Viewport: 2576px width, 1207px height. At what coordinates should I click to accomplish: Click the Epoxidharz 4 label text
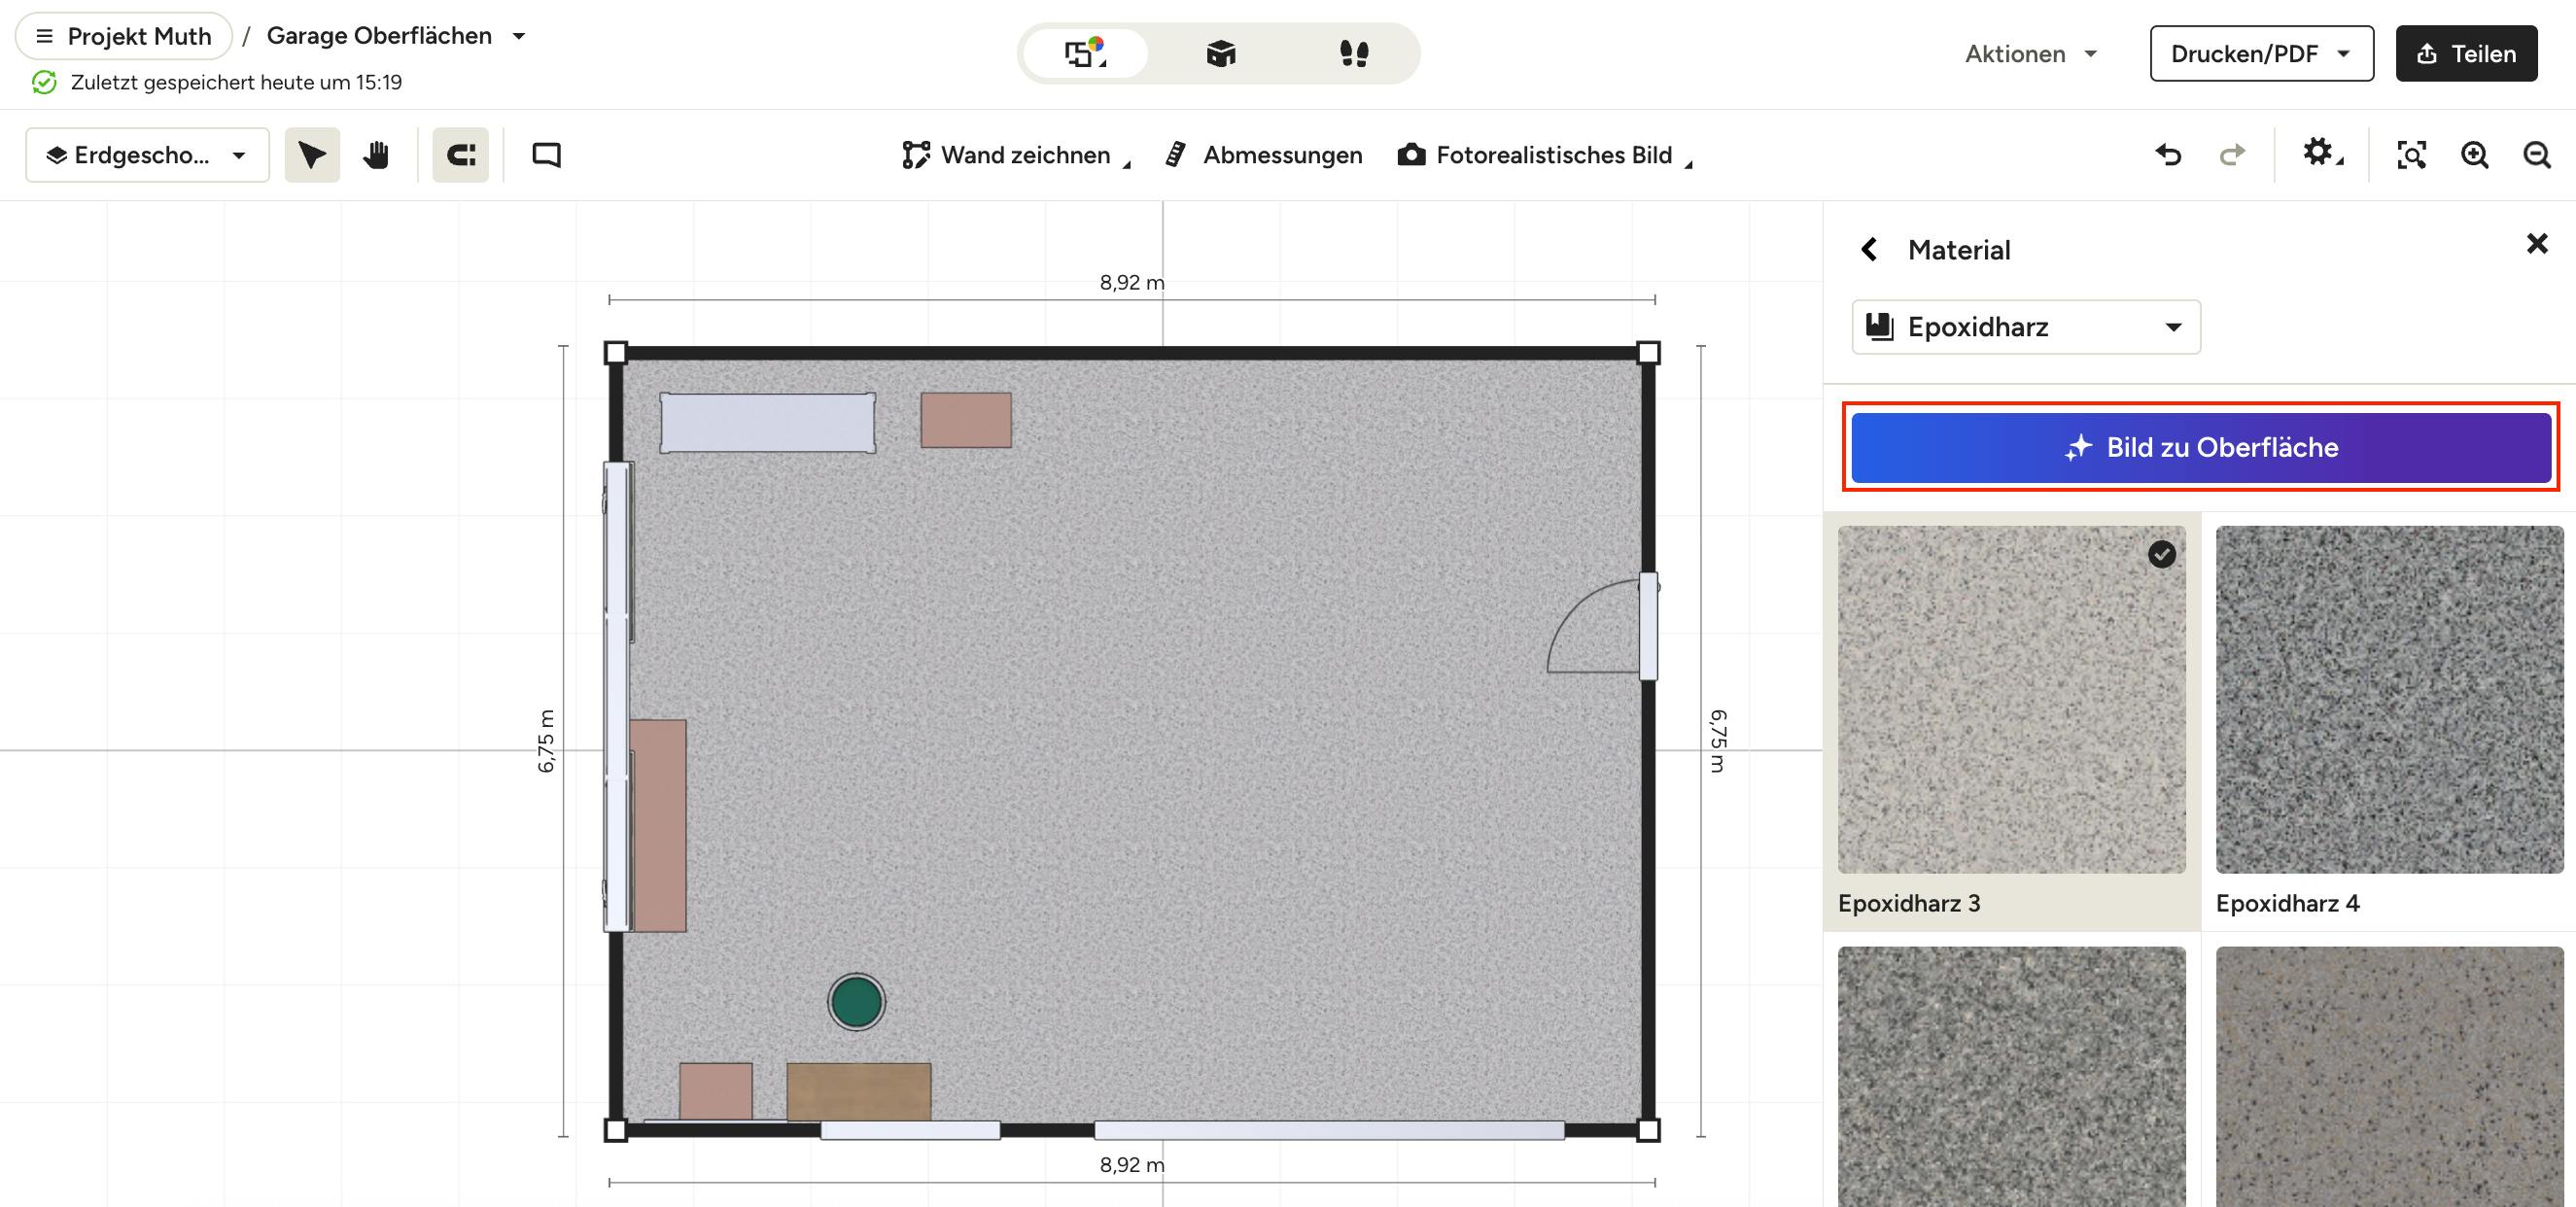pyautogui.click(x=2287, y=903)
